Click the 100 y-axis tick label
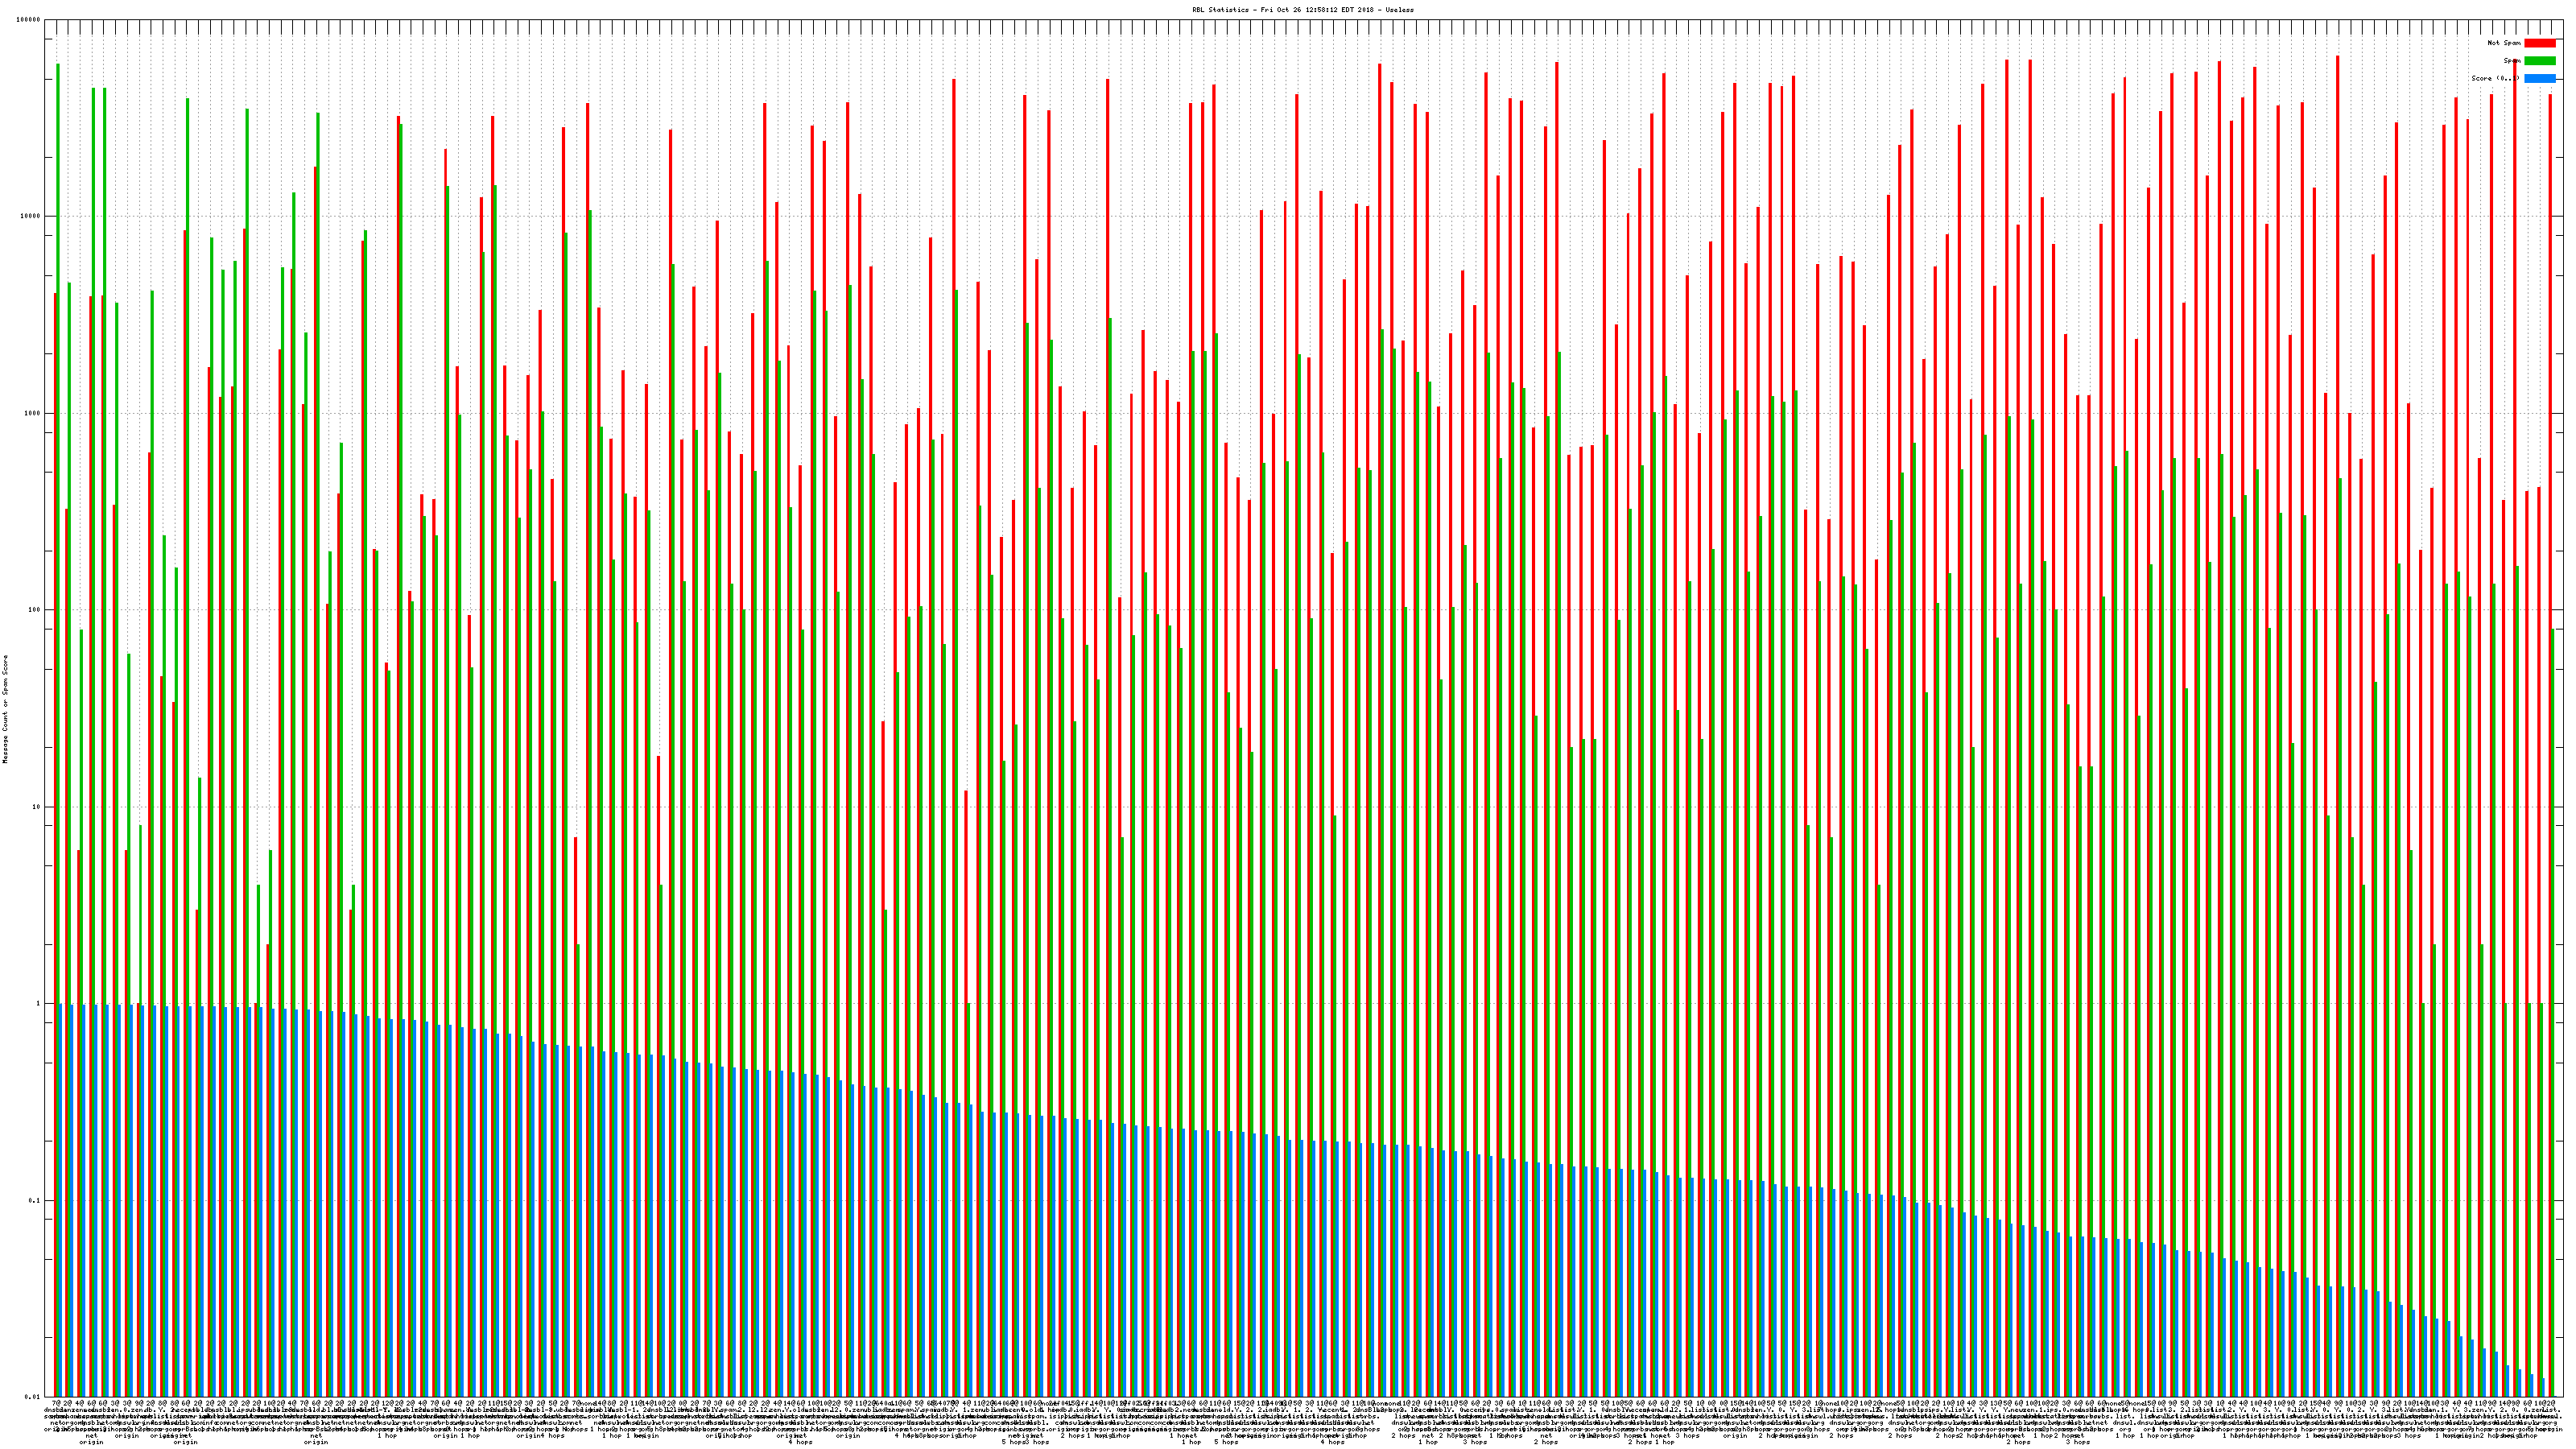Image resolution: width=2576 pixels, height=1449 pixels. [35, 610]
